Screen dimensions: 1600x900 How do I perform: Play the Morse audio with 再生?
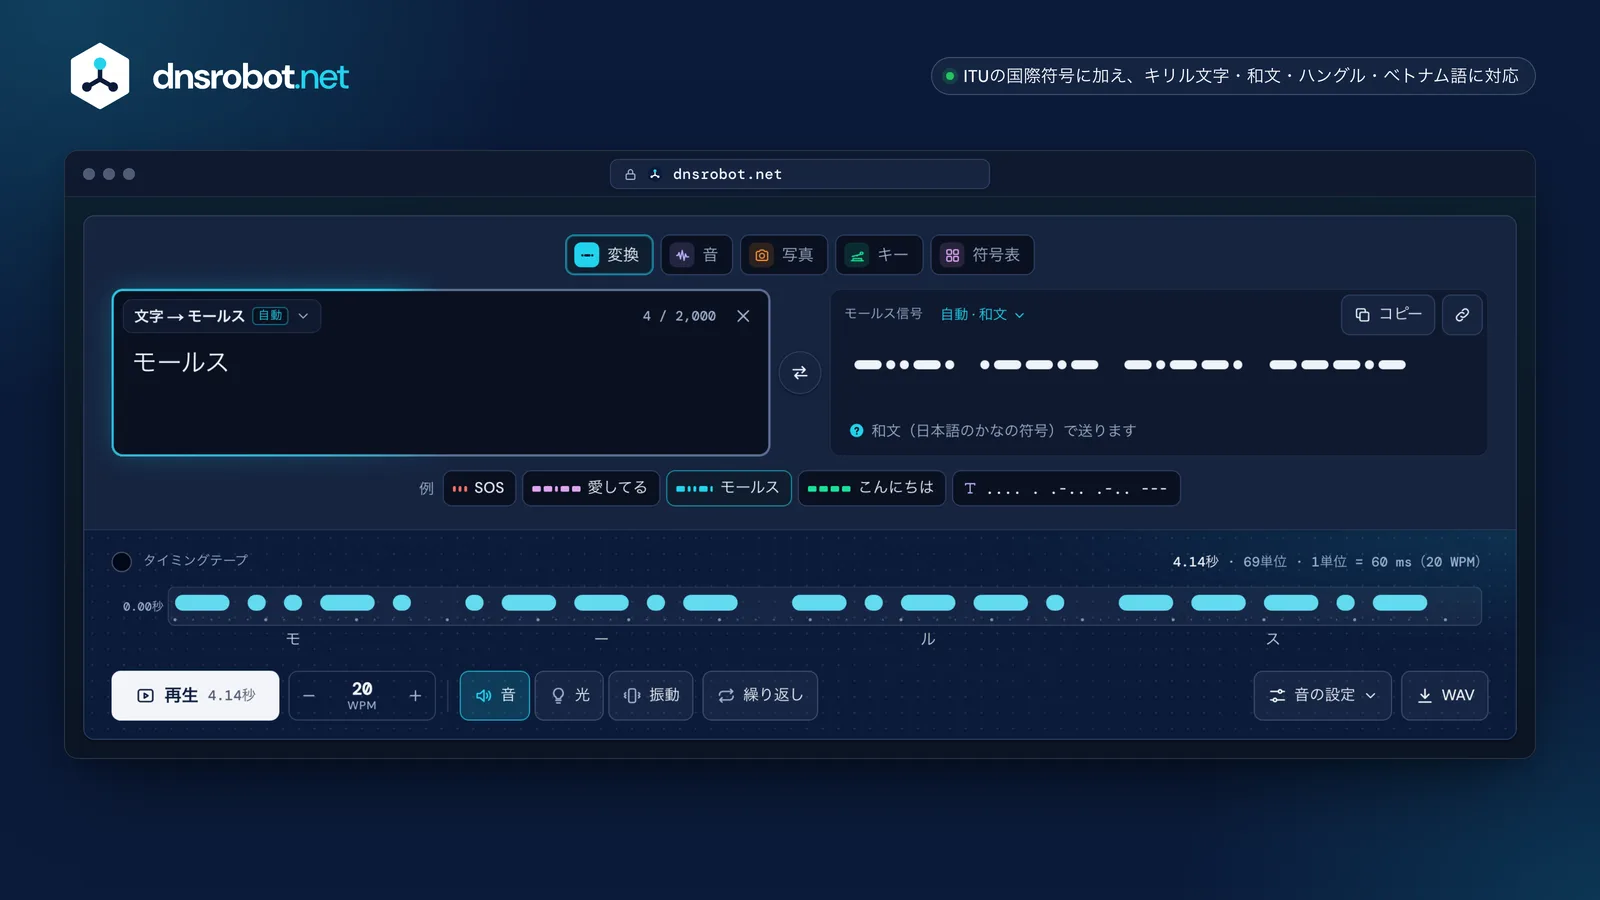click(195, 696)
